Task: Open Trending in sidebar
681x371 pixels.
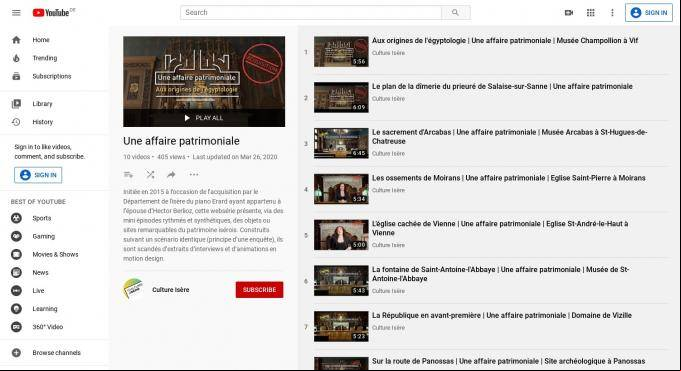Action: point(44,58)
